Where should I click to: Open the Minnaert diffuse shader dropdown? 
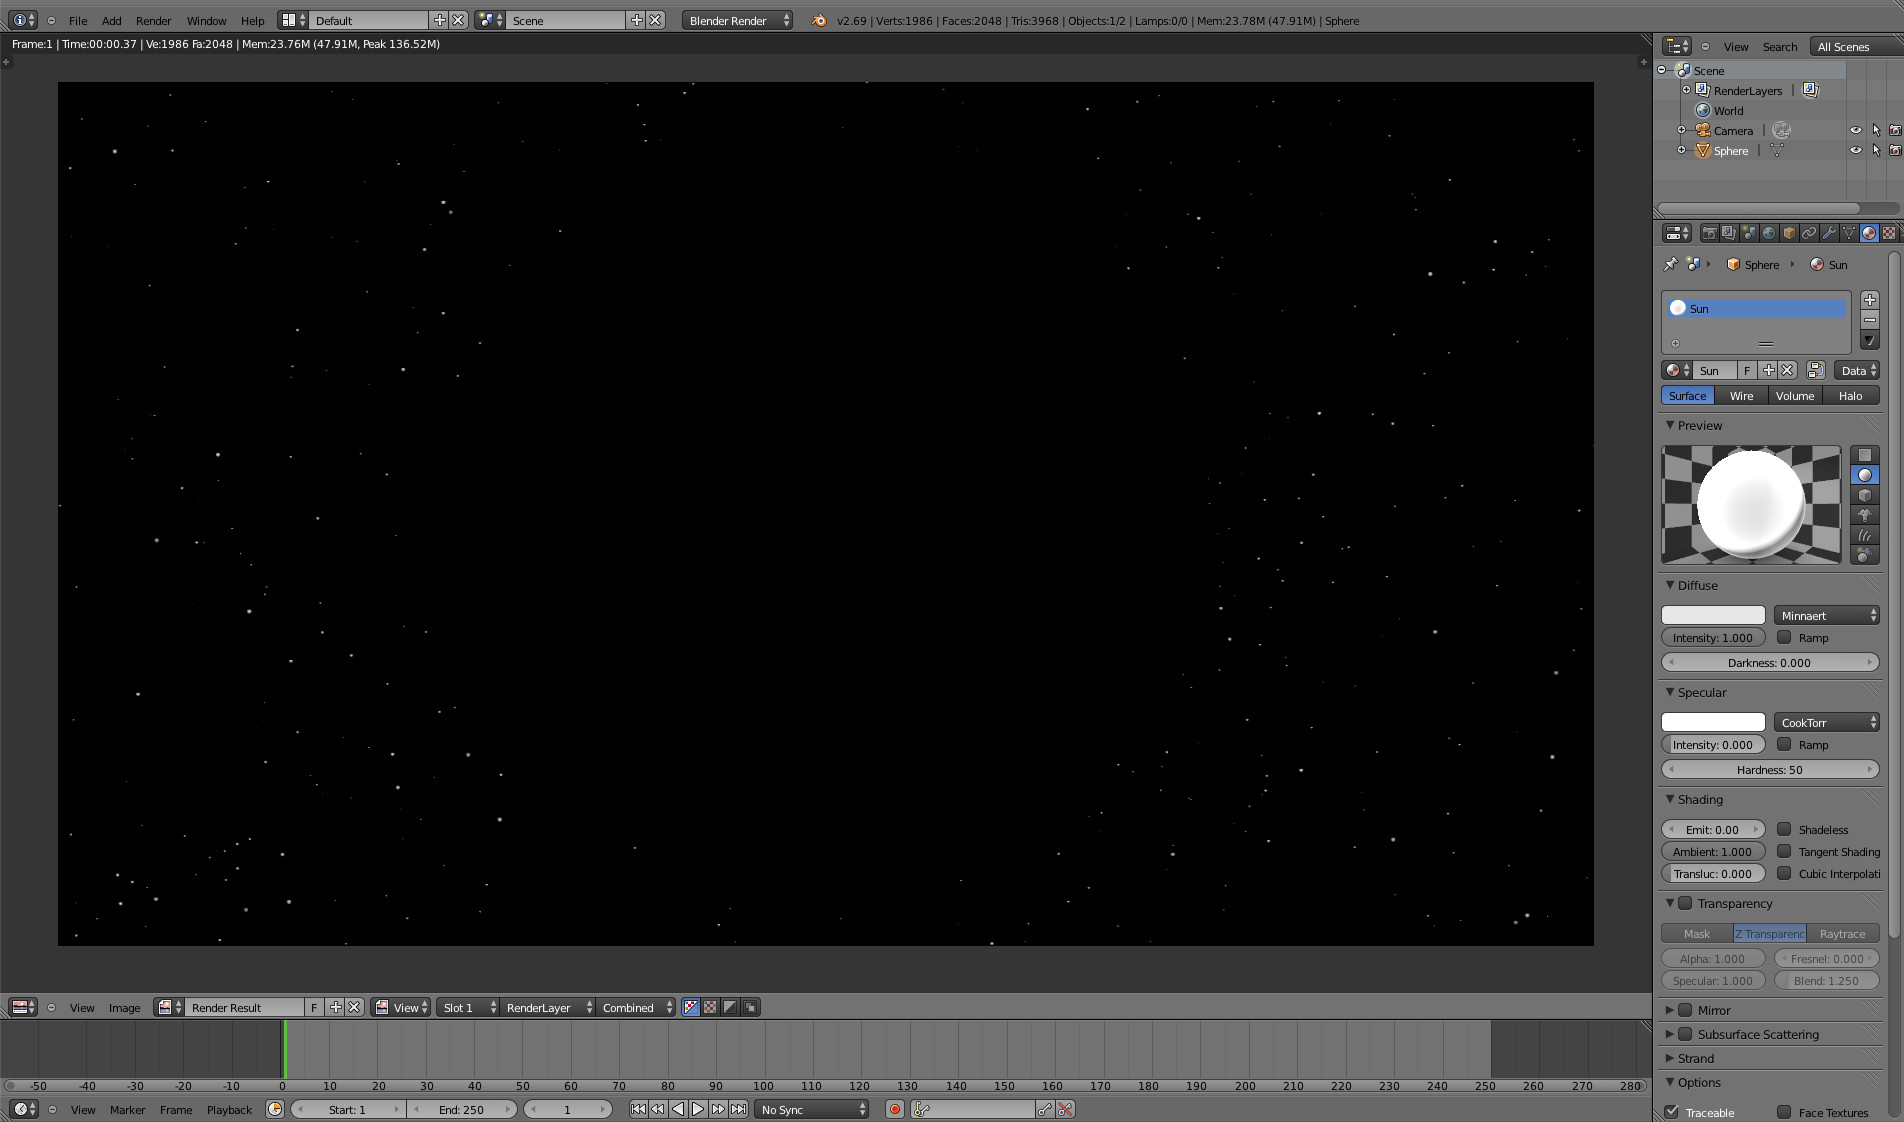tap(1827, 615)
